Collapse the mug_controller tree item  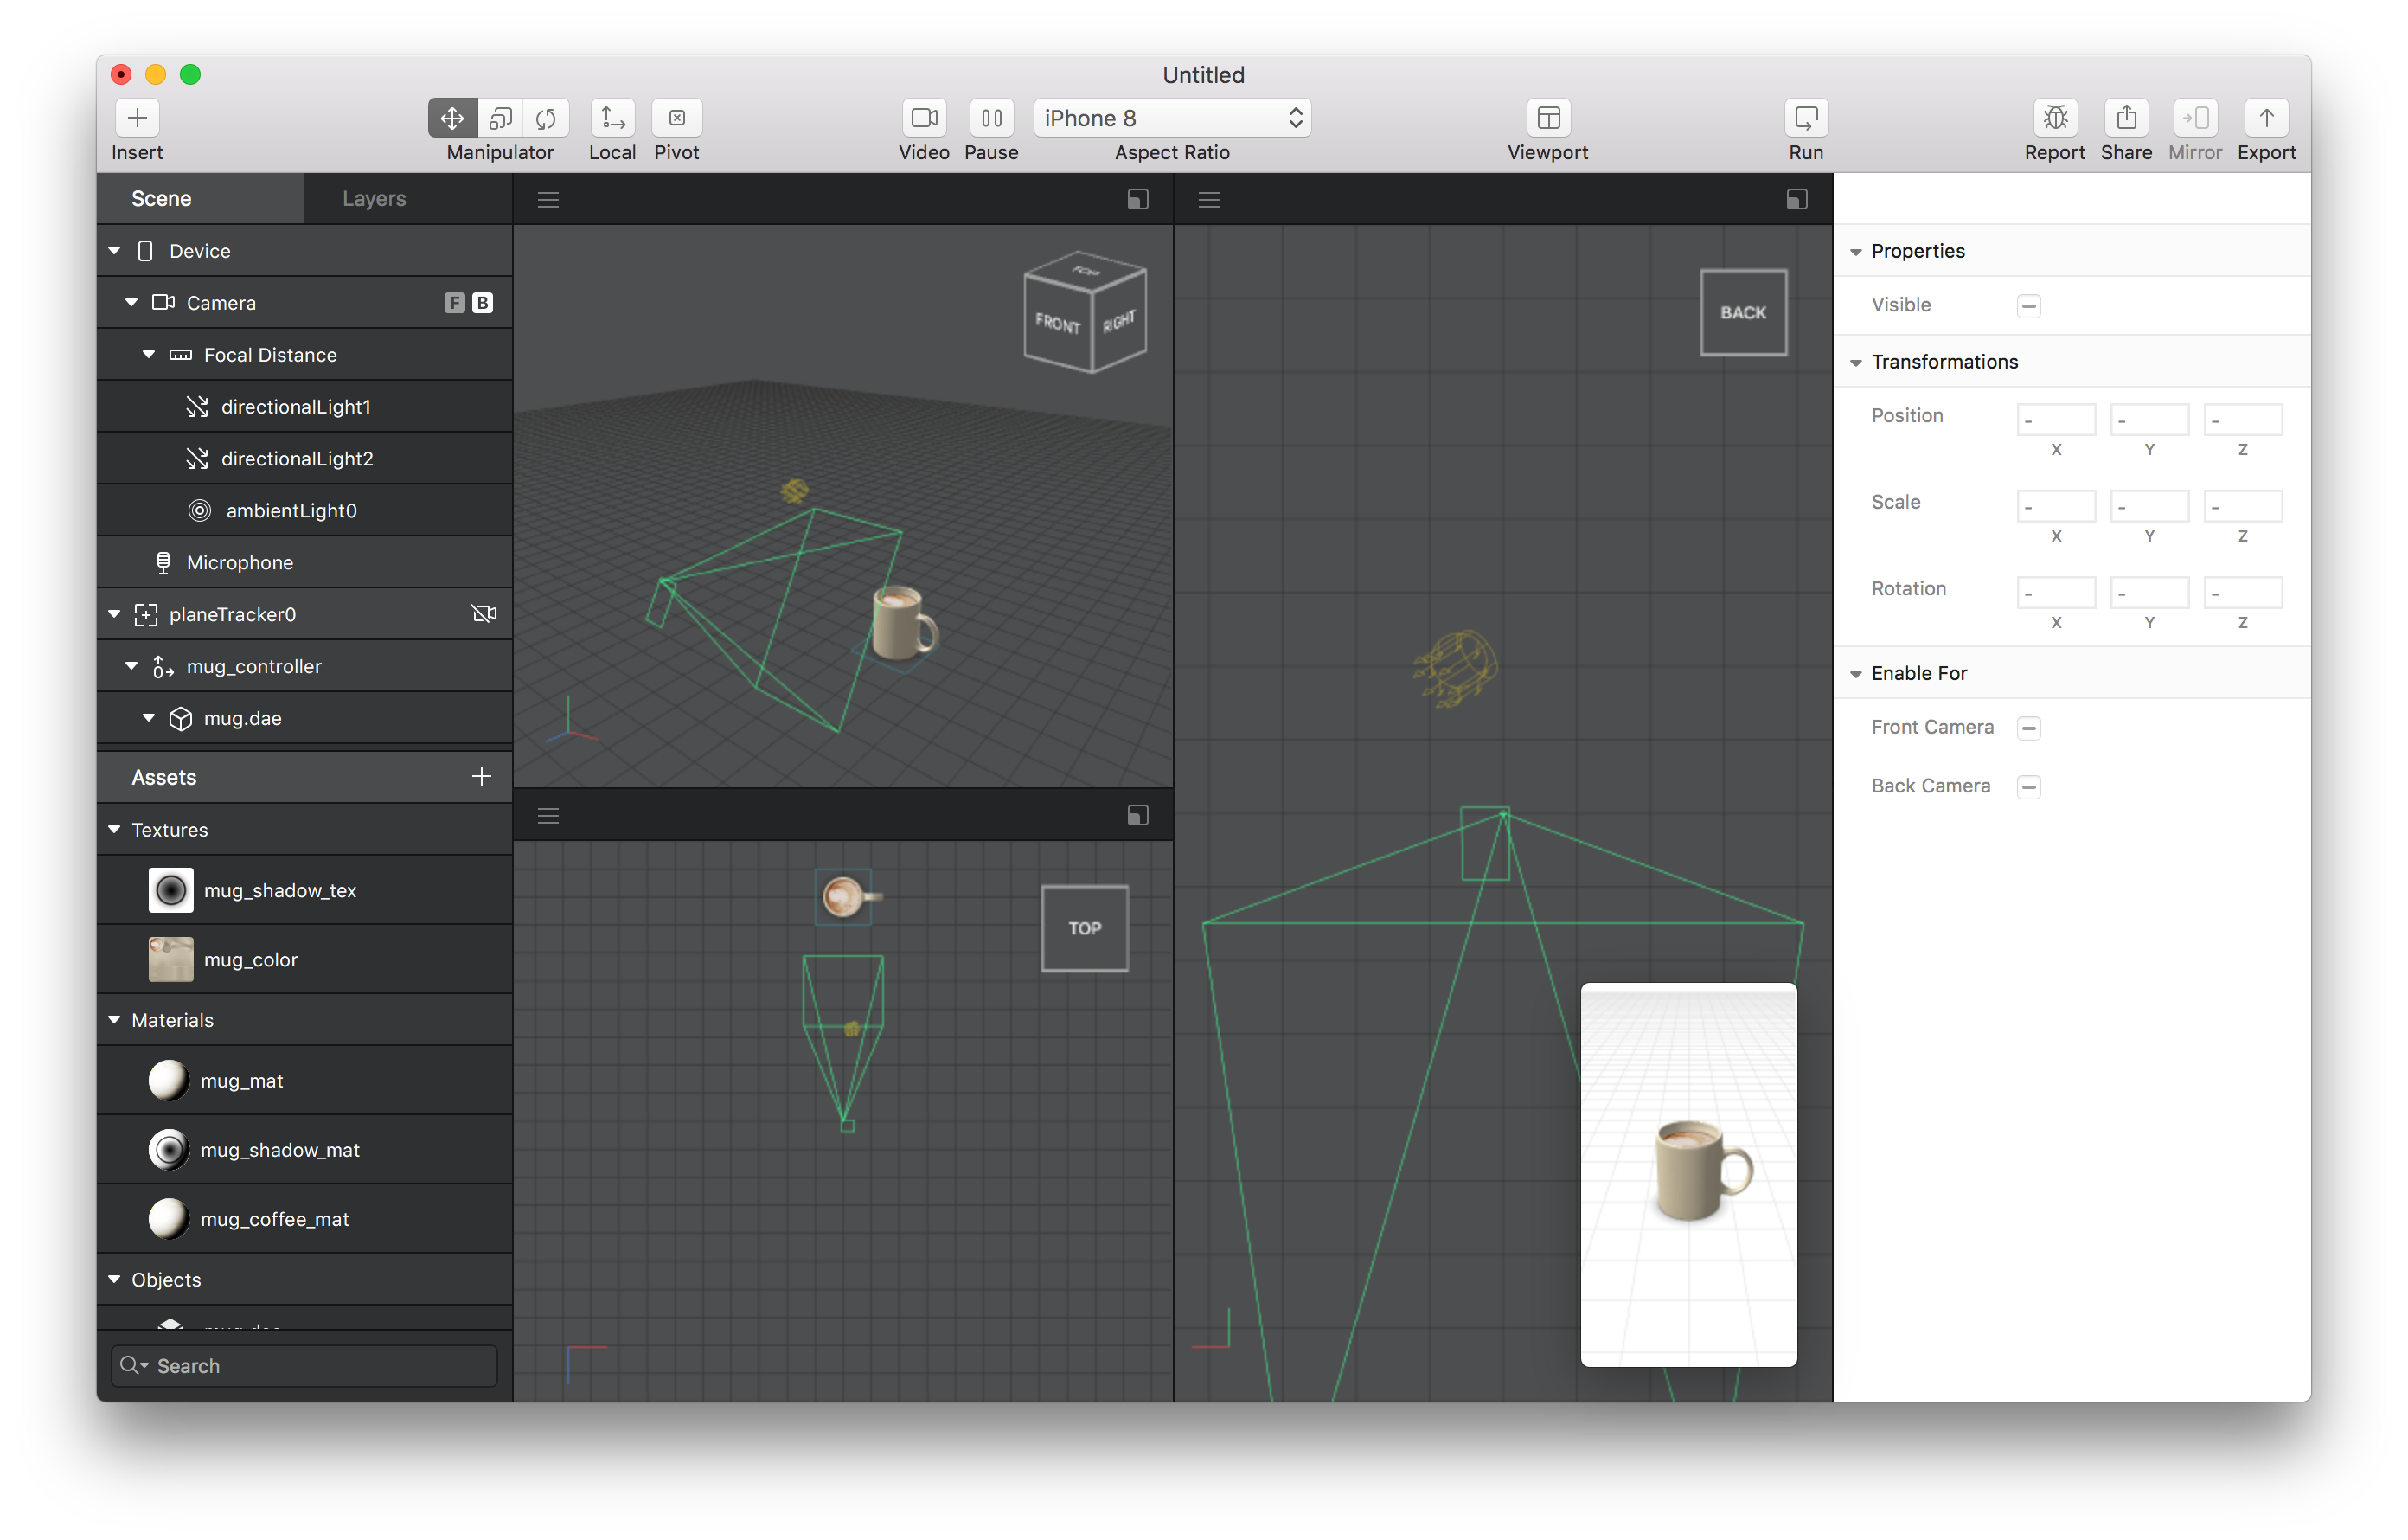(131, 665)
